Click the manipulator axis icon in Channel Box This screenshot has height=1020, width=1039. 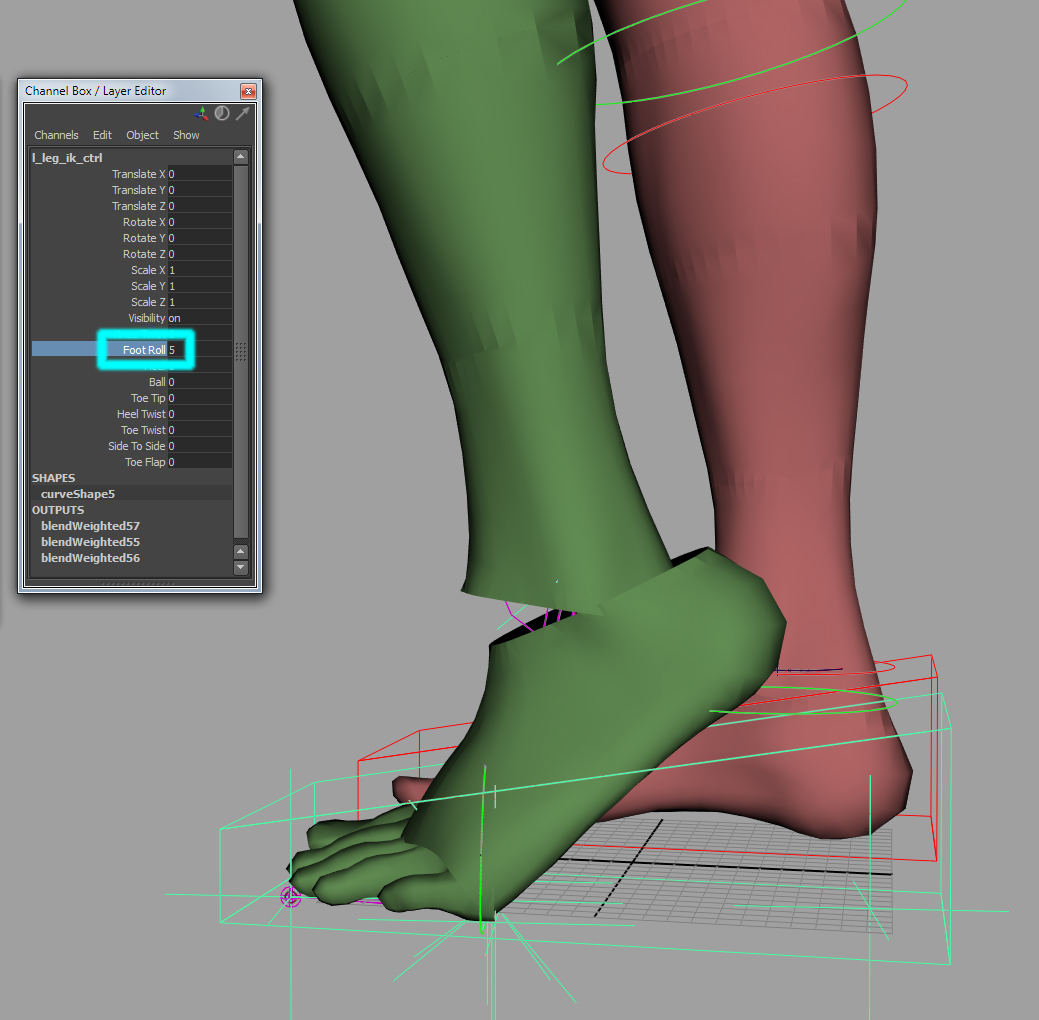pyautogui.click(x=201, y=114)
